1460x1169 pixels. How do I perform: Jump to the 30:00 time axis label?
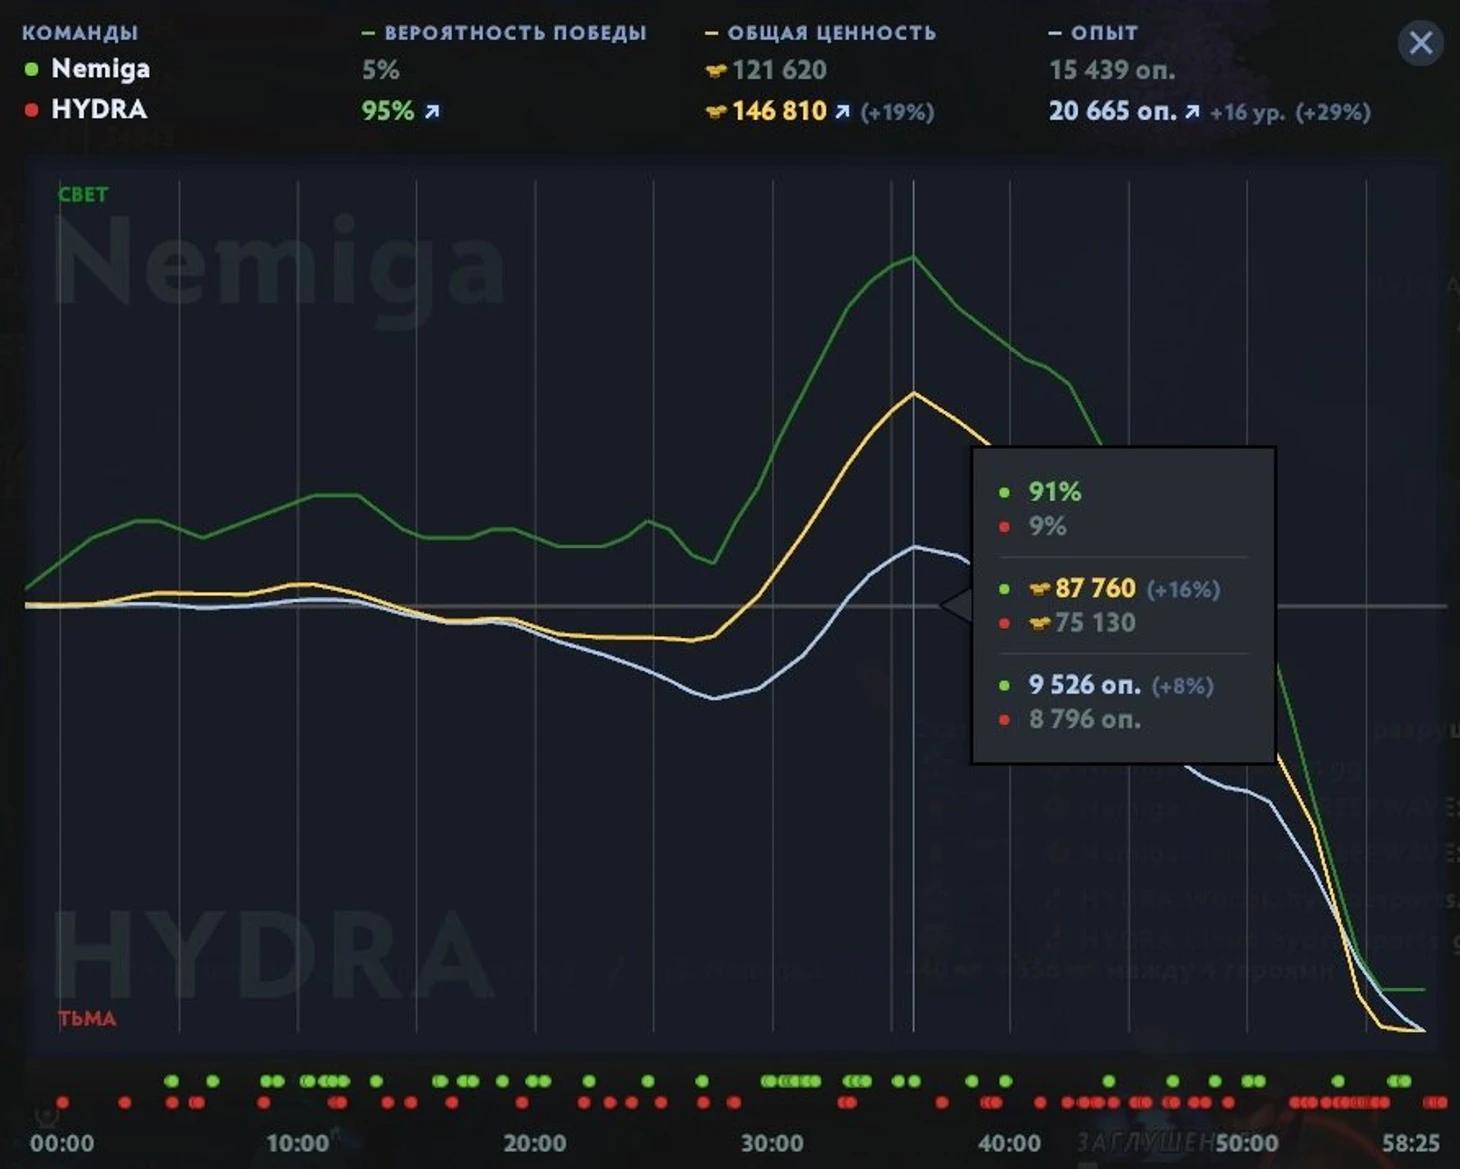(x=772, y=1143)
